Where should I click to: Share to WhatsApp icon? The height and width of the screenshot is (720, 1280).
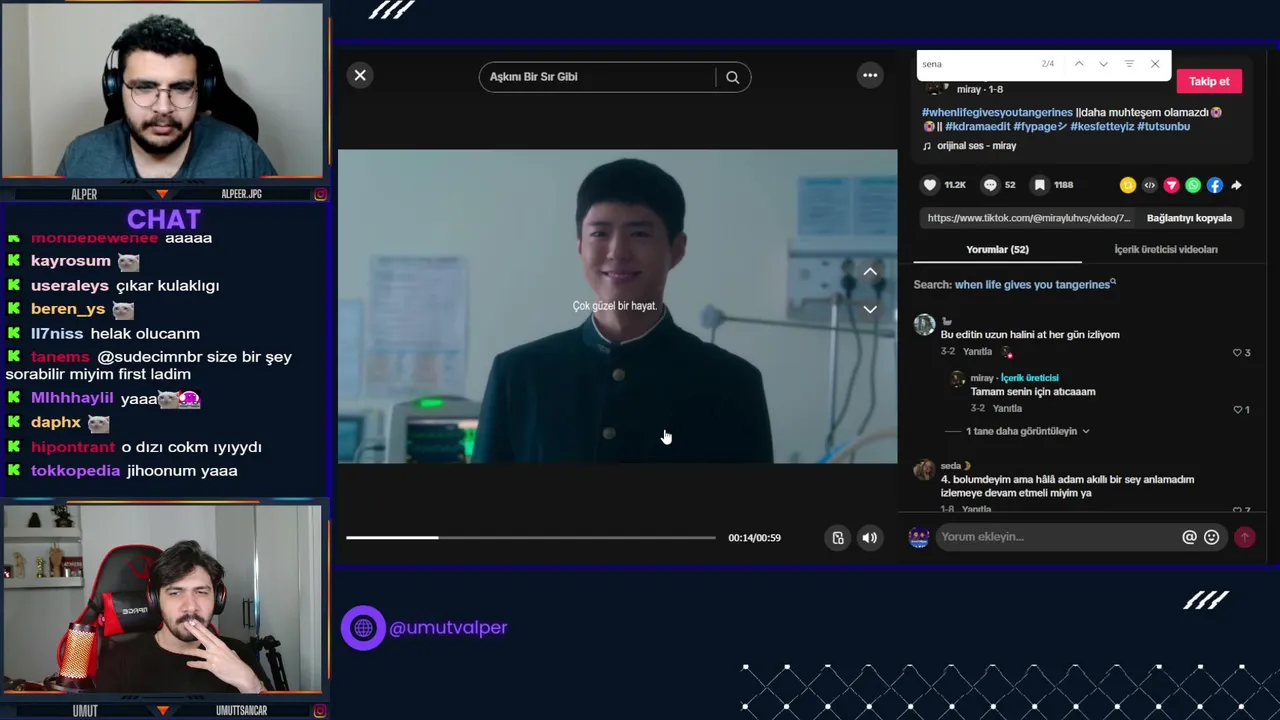1193,185
